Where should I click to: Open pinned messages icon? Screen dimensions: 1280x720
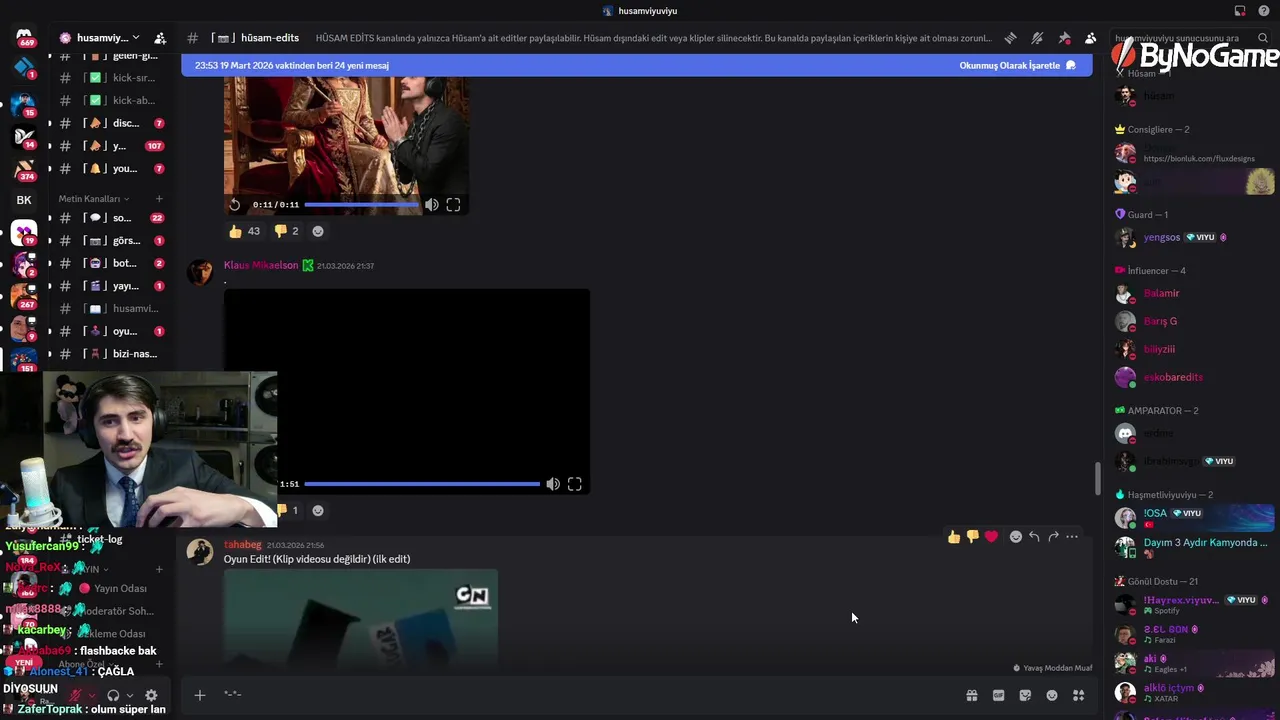click(1064, 38)
